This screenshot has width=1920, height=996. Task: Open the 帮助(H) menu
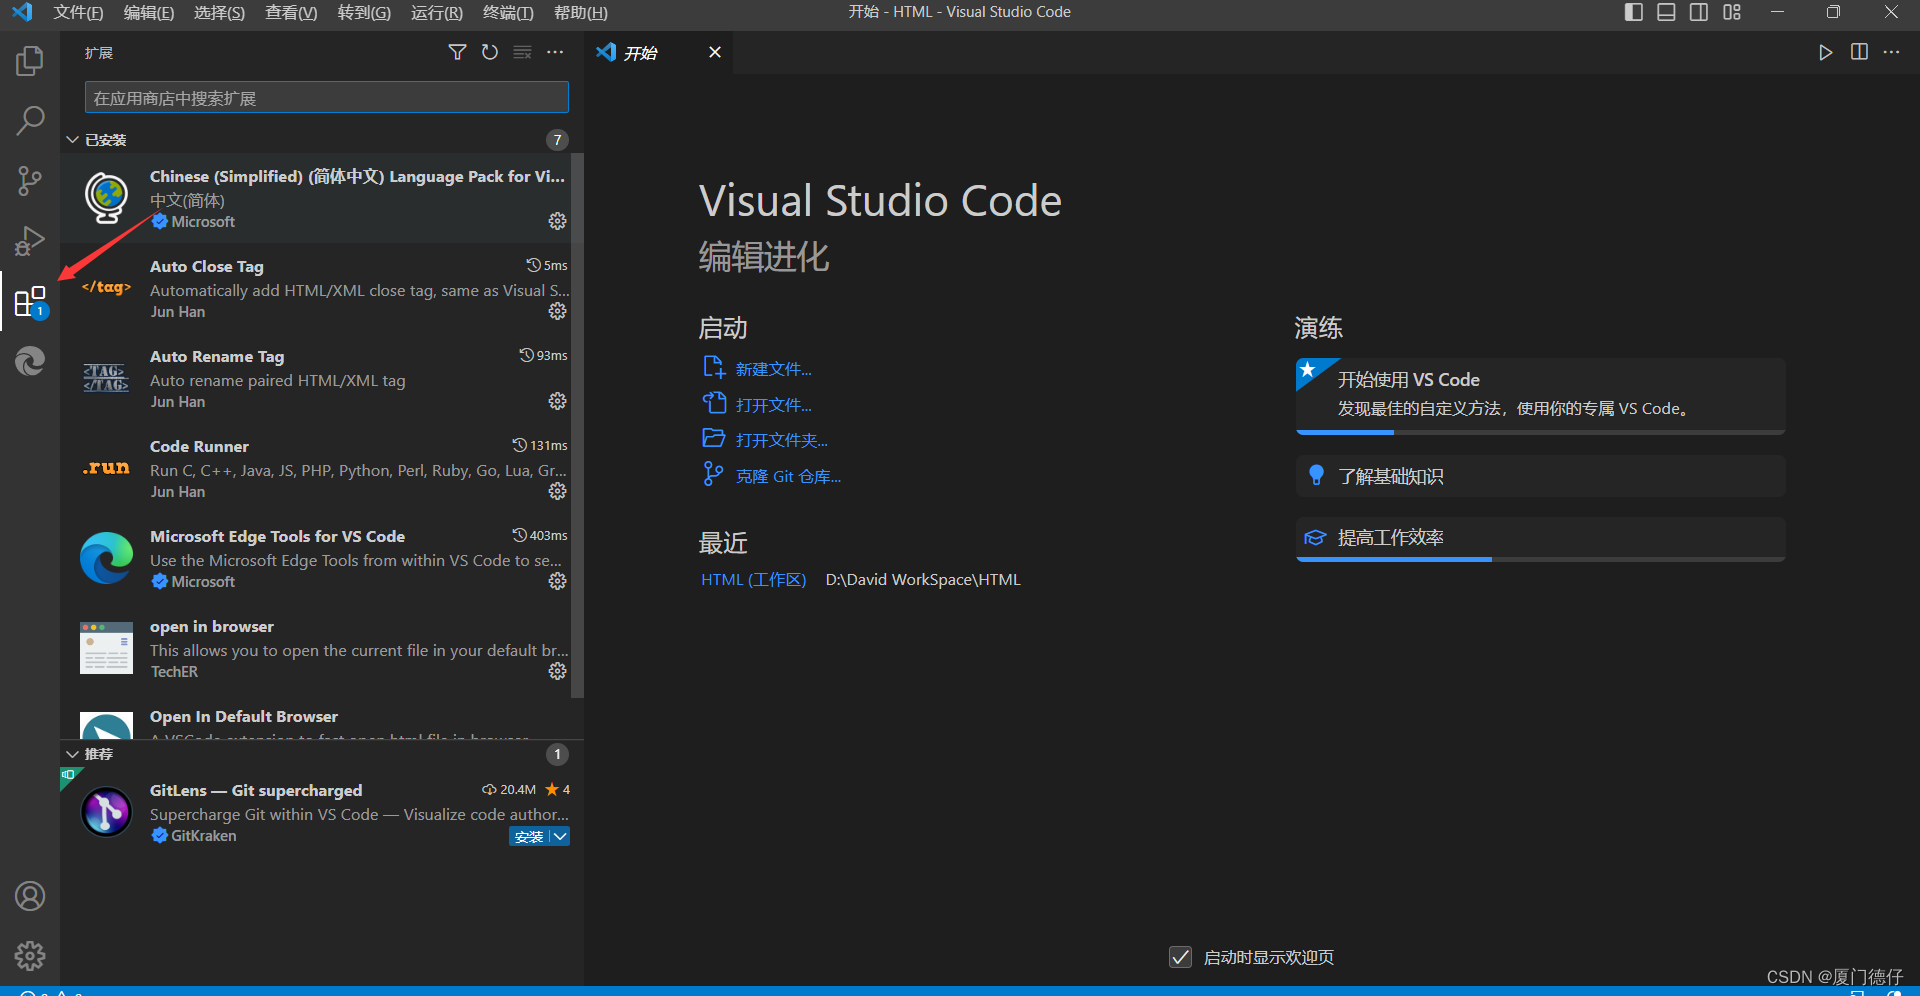click(581, 12)
